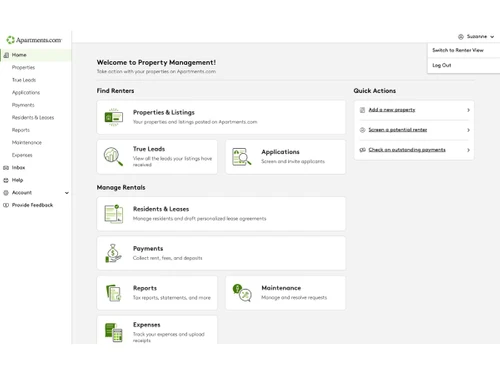Open the Susanne user dropdown arrow
The width and height of the screenshot is (500, 375).
pyautogui.click(x=492, y=37)
